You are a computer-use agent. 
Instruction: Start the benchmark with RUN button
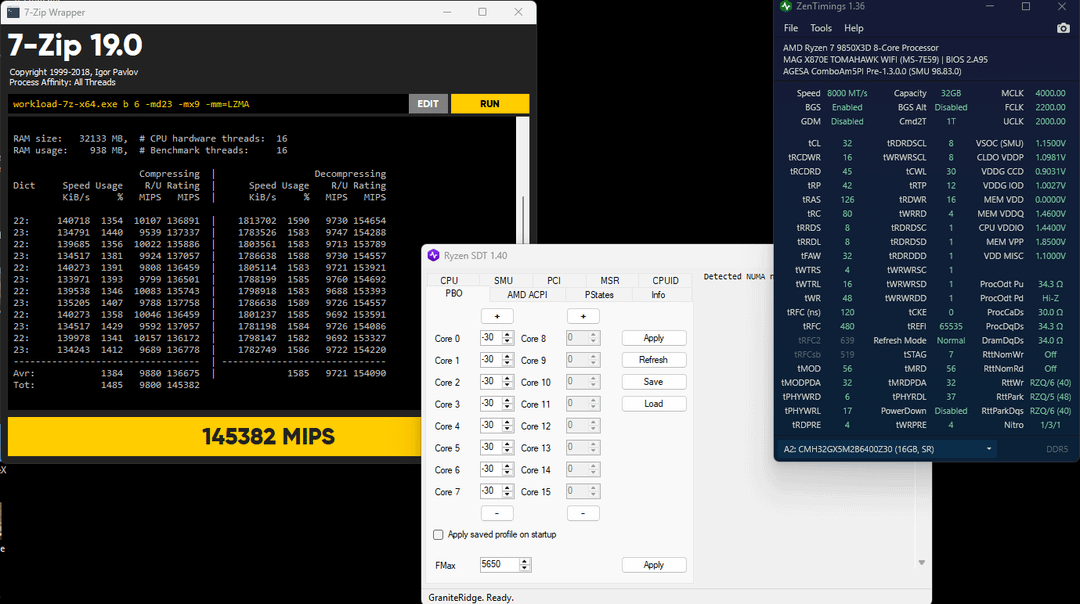tap(489, 104)
